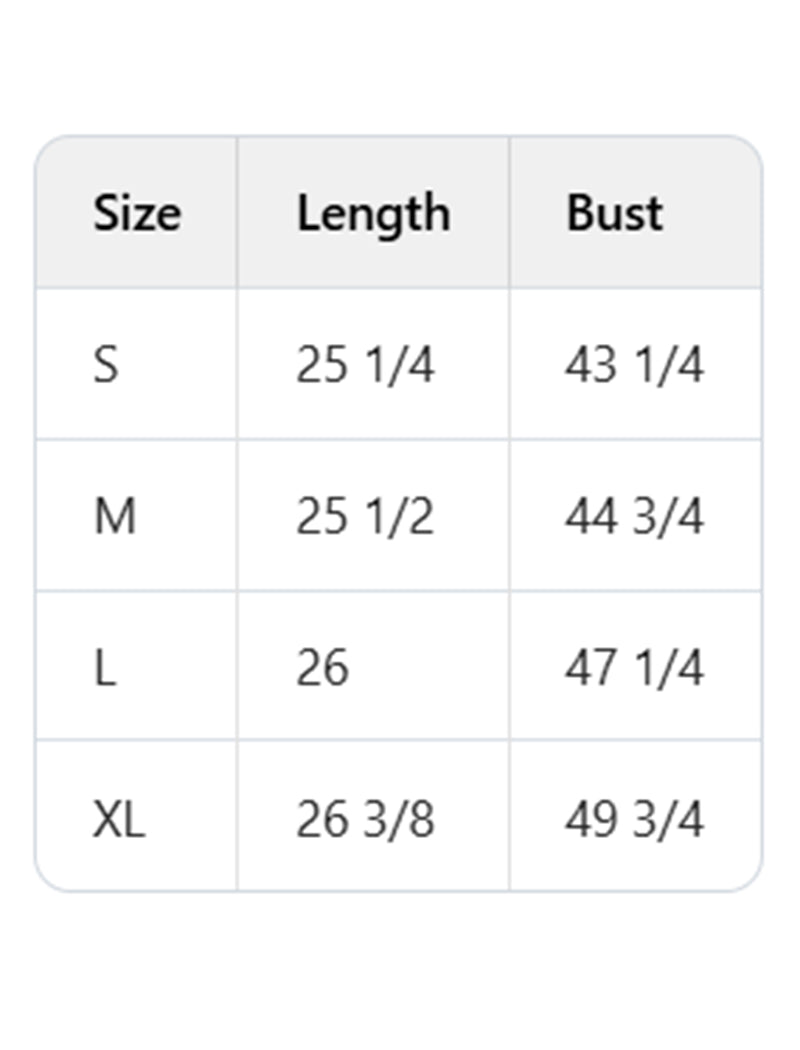Choose the bust measurement for size L

[634, 668]
